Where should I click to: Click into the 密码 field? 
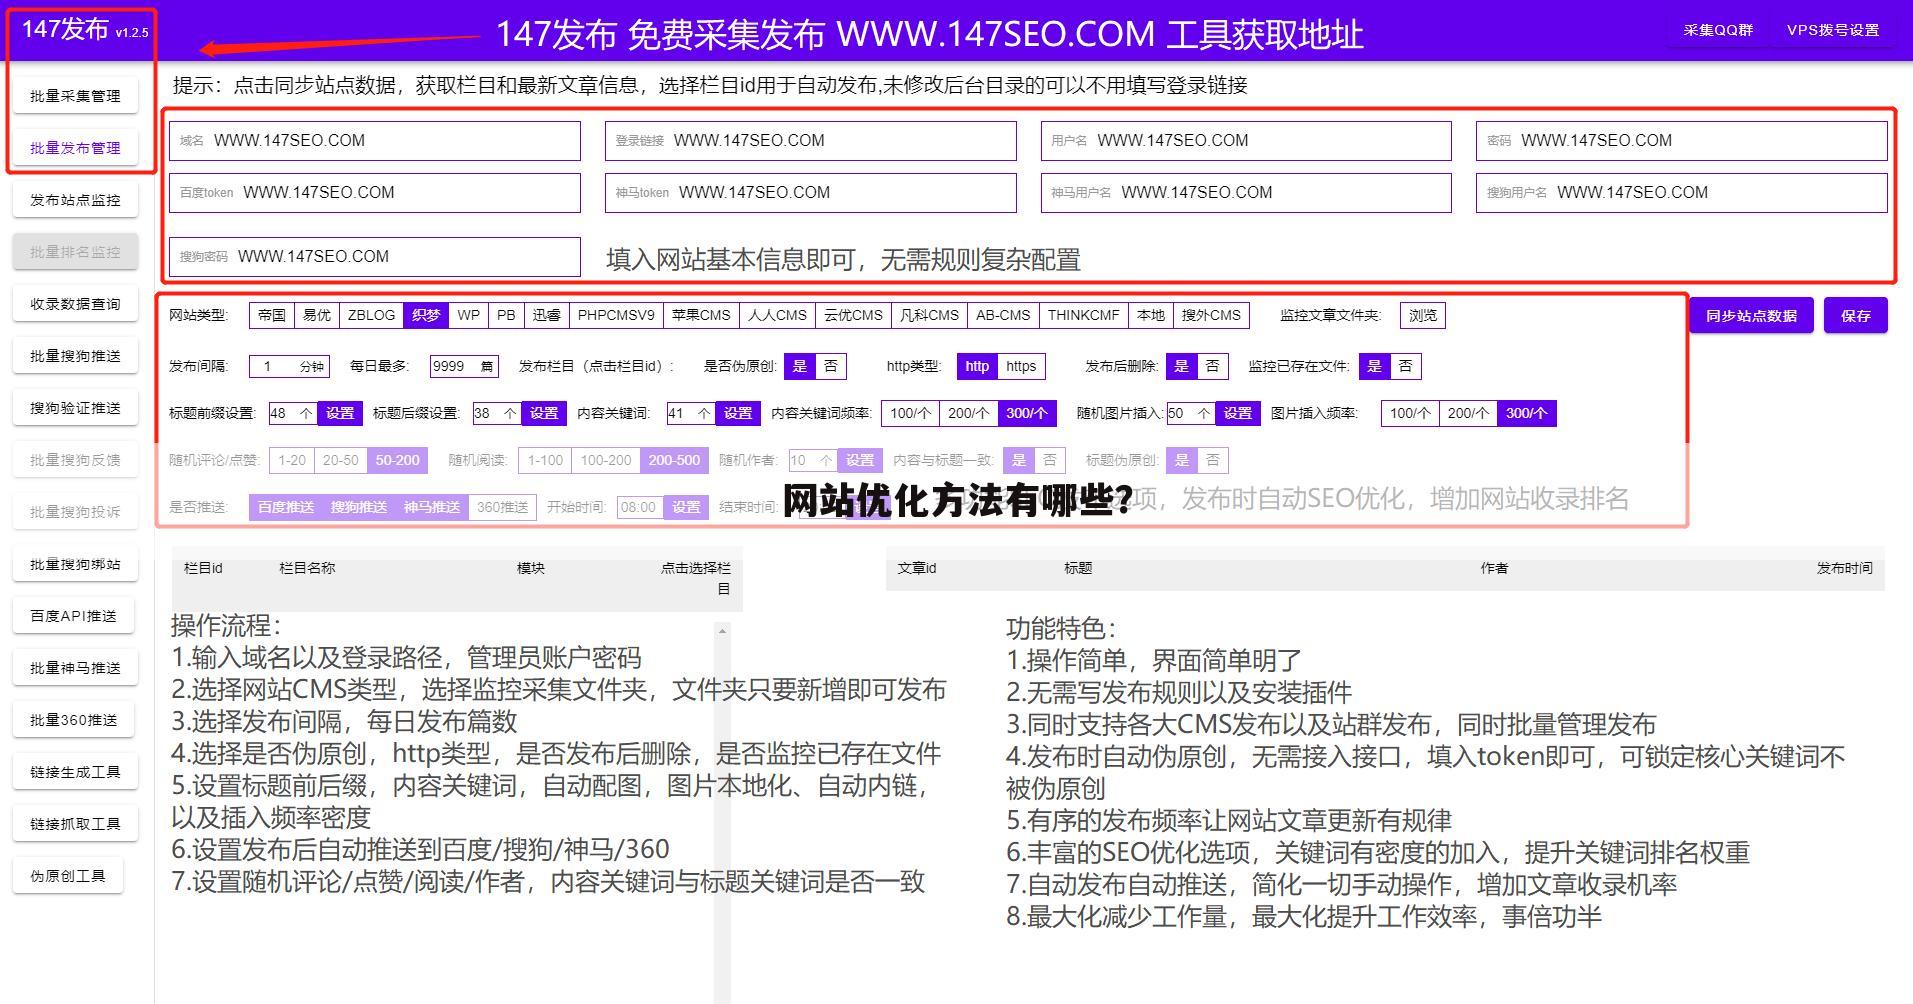tap(1681, 141)
